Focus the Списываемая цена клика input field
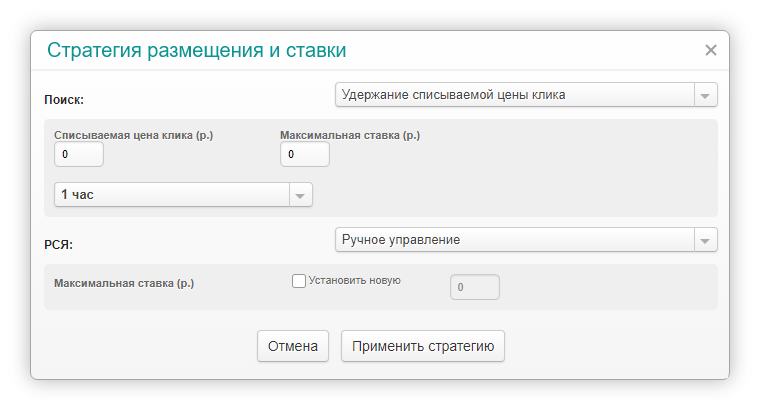760x410 pixels. pyautogui.click(x=79, y=154)
